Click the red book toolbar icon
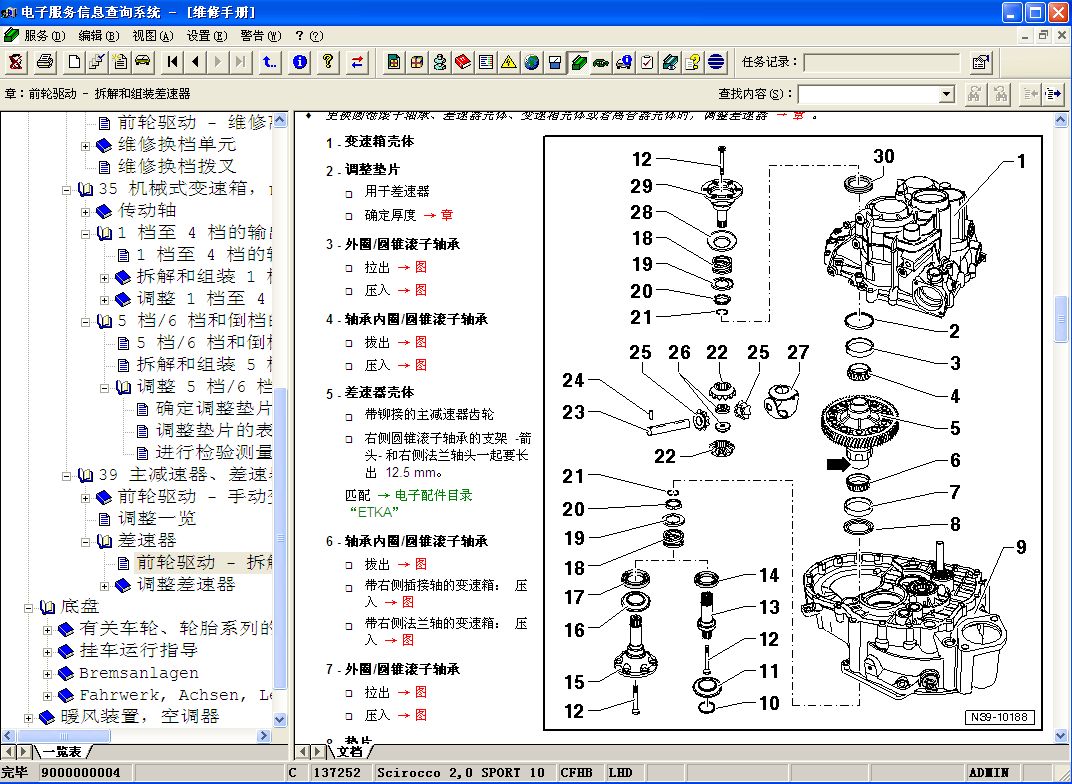Screen dimensions: 1072x784 coord(463,62)
